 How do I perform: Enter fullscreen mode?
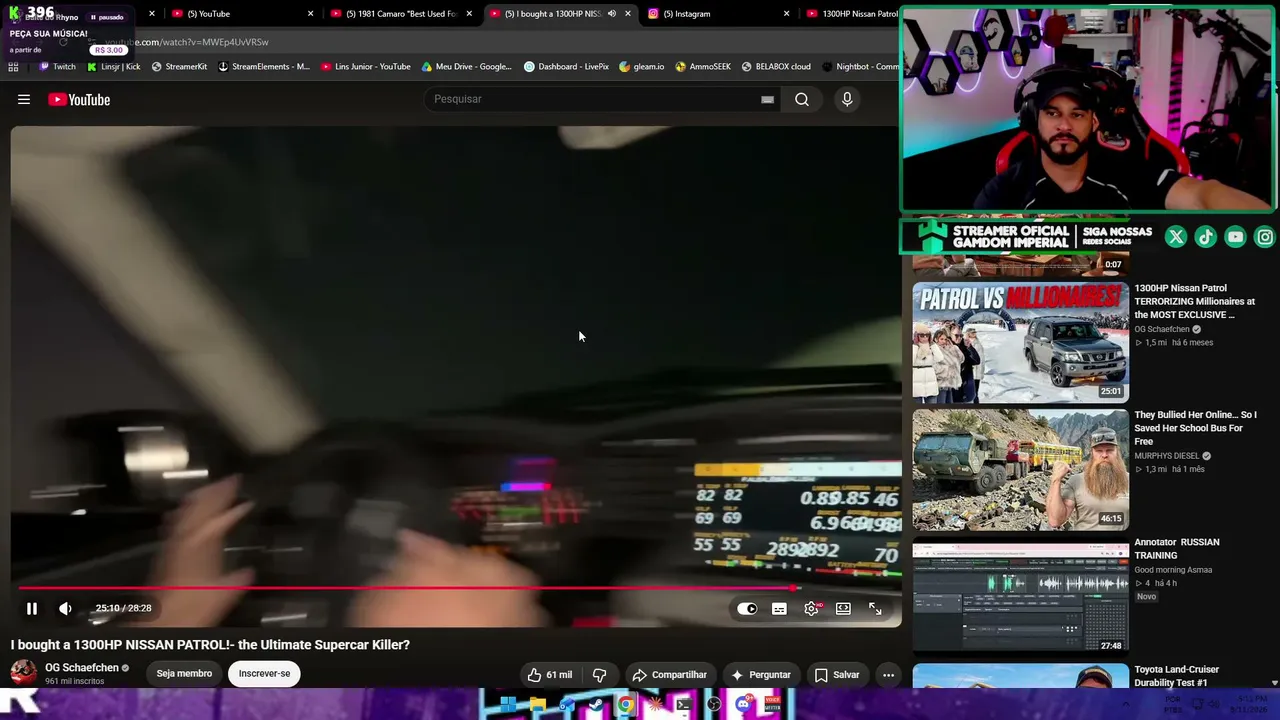pyautogui.click(x=875, y=608)
